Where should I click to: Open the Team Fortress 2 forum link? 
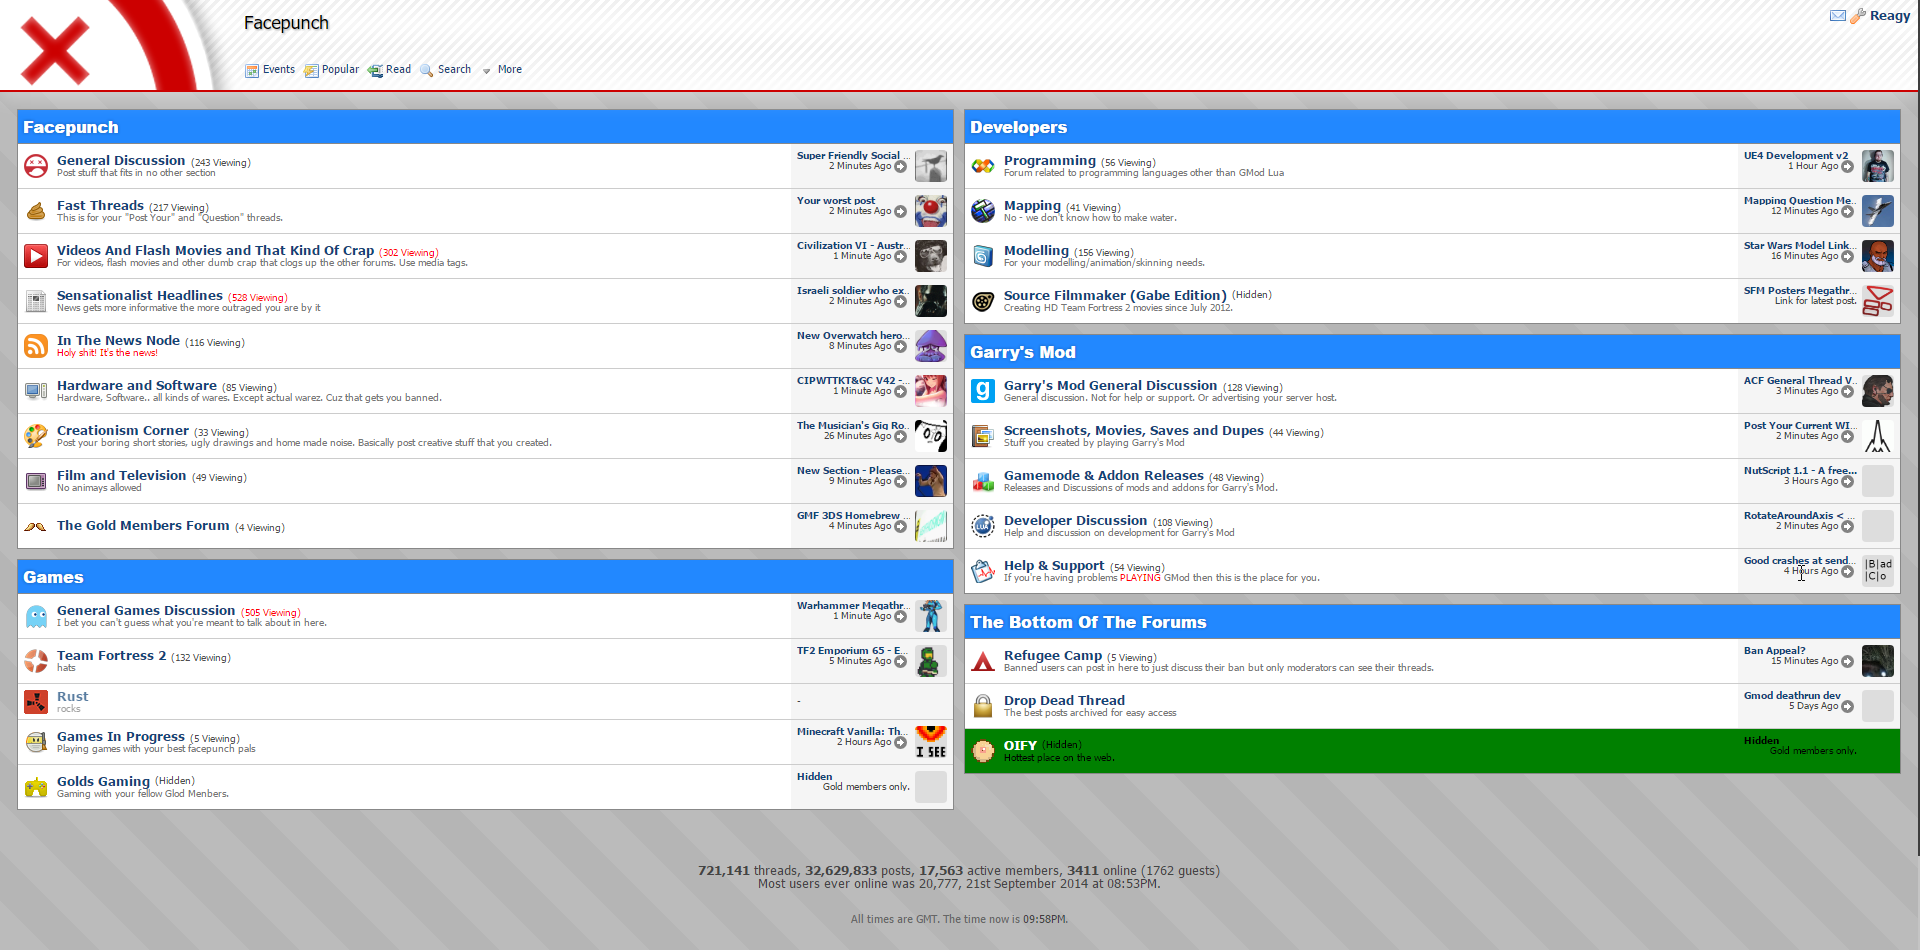tap(111, 655)
